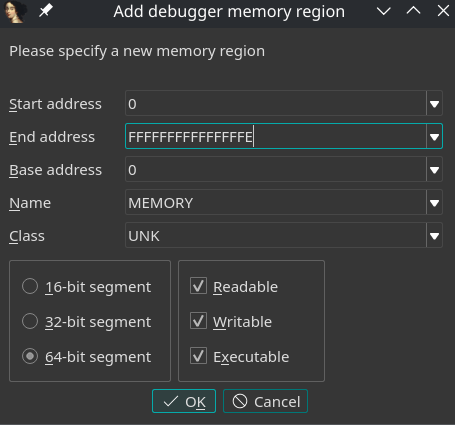Expand the Name field dropdown
Viewport: 455px width, 425px height.
pyautogui.click(x=434, y=203)
